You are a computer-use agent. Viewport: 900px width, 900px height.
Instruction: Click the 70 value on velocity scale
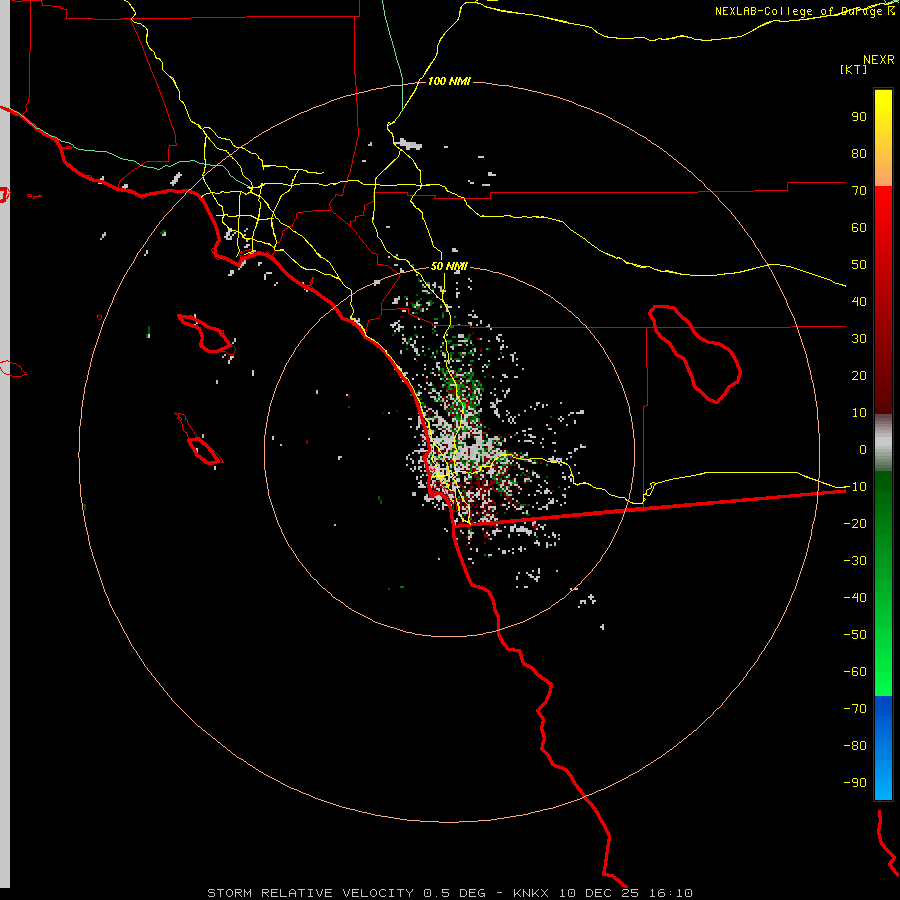859,191
